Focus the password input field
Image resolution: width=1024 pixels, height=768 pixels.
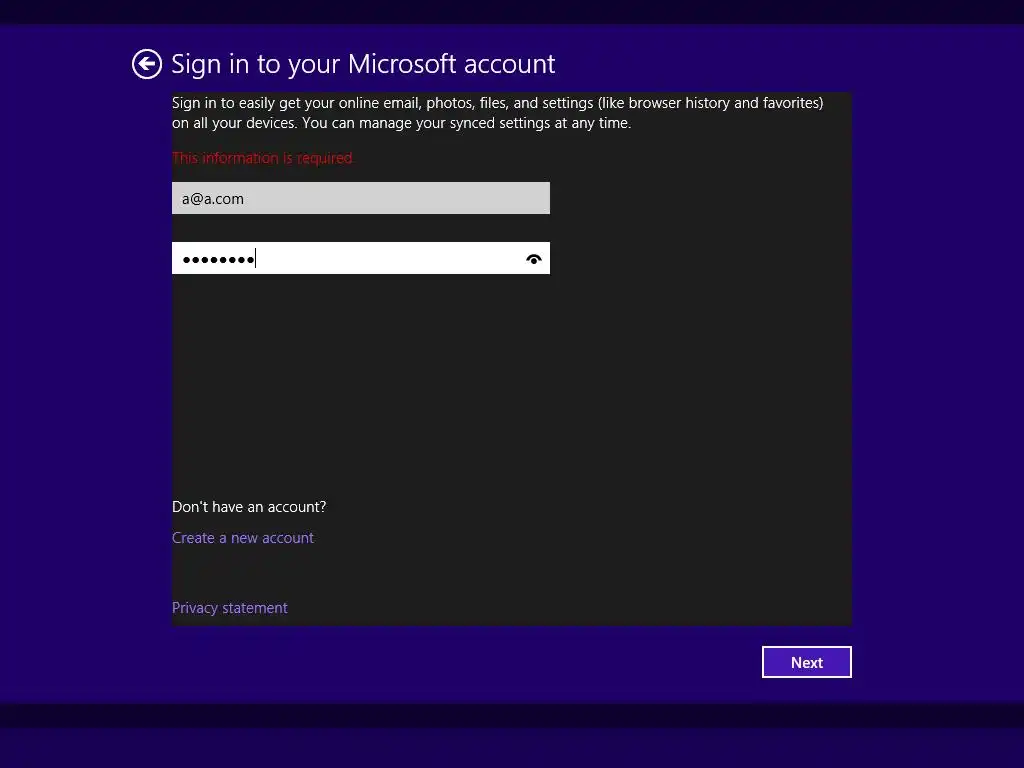360,259
